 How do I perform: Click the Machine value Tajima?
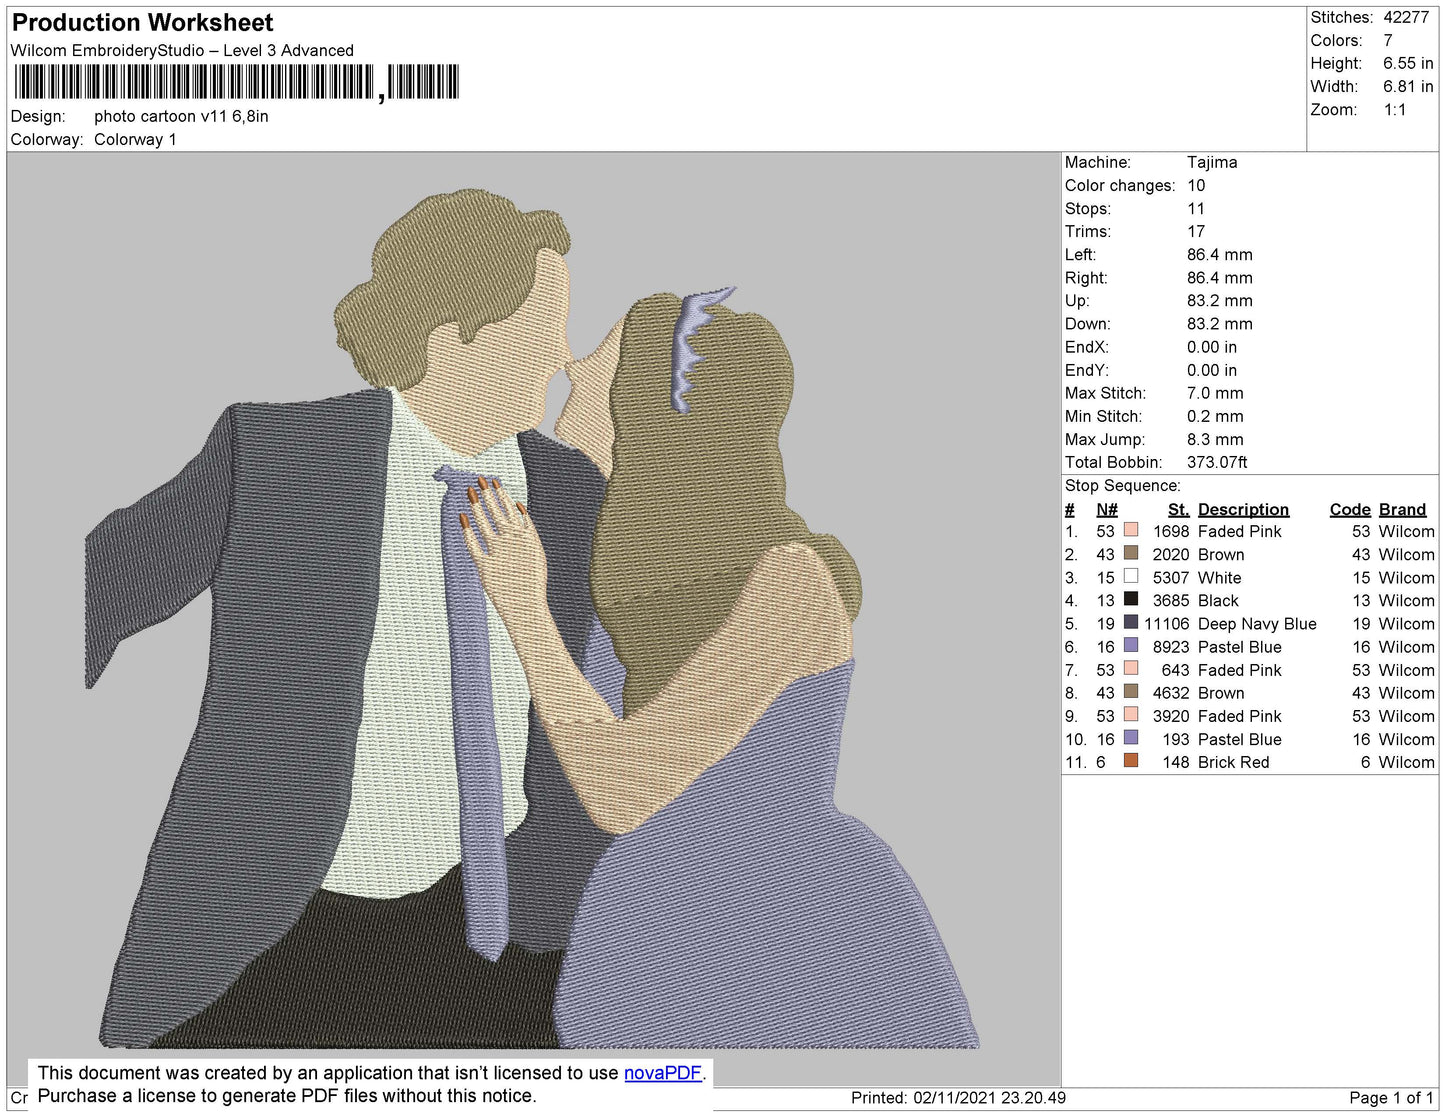1212,162
